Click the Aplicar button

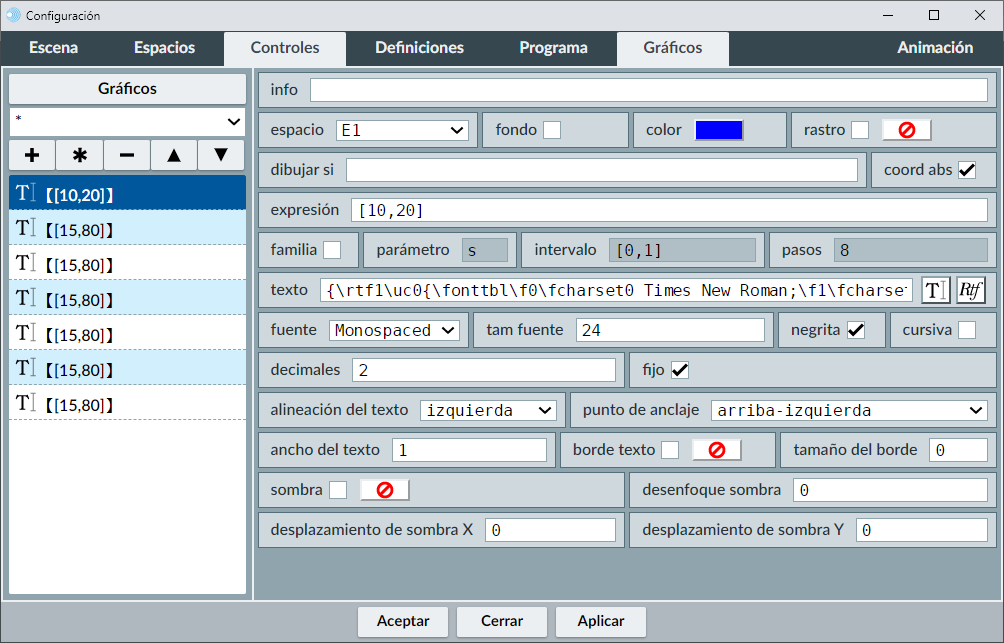[601, 621]
